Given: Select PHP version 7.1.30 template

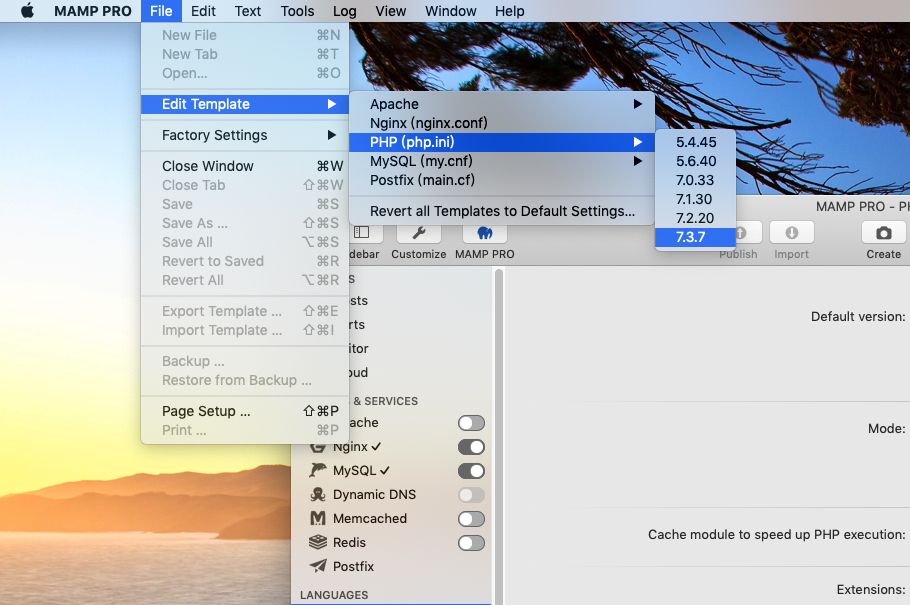Looking at the screenshot, I should pyautogui.click(x=696, y=199).
